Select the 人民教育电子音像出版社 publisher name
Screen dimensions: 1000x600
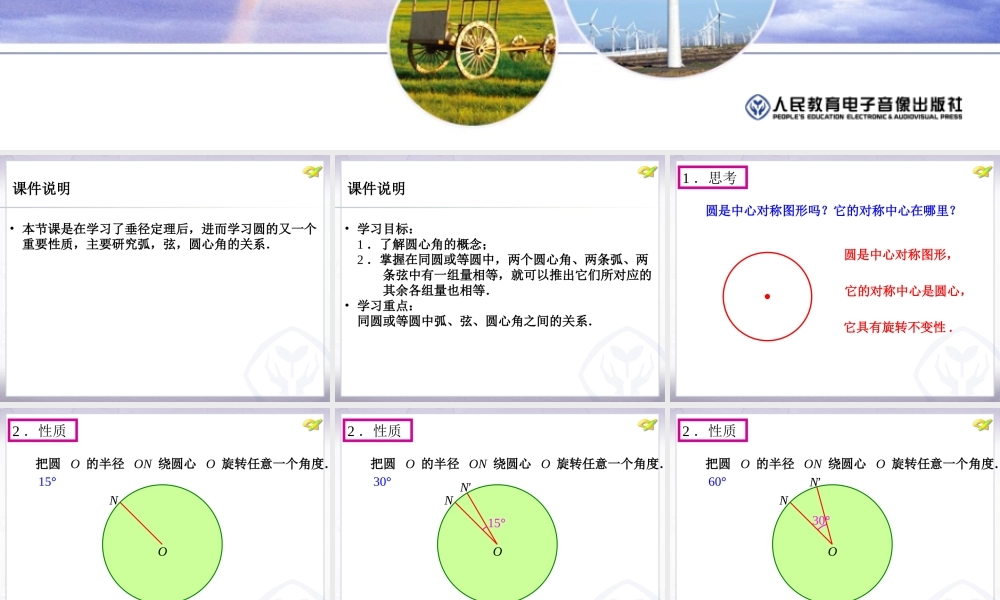pos(867,104)
